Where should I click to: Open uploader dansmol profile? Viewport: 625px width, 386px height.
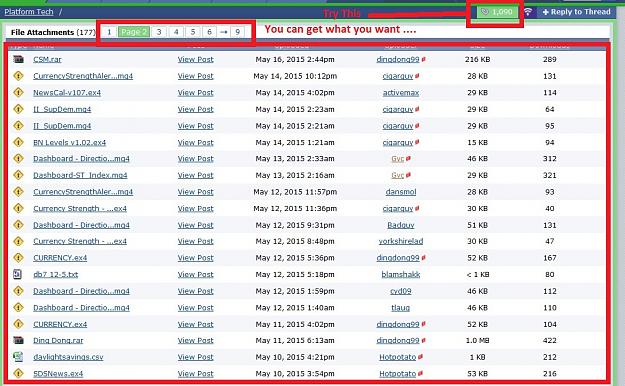pos(401,192)
